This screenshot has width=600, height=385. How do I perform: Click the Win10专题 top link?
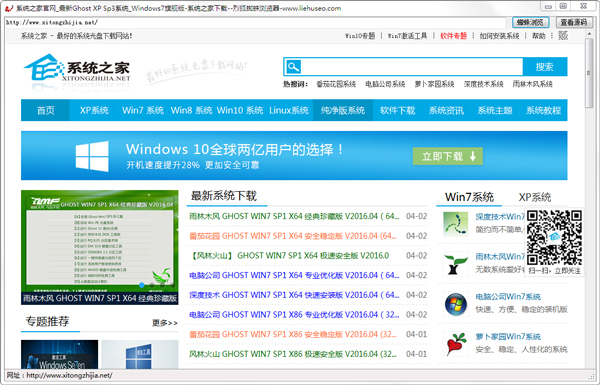click(360, 36)
